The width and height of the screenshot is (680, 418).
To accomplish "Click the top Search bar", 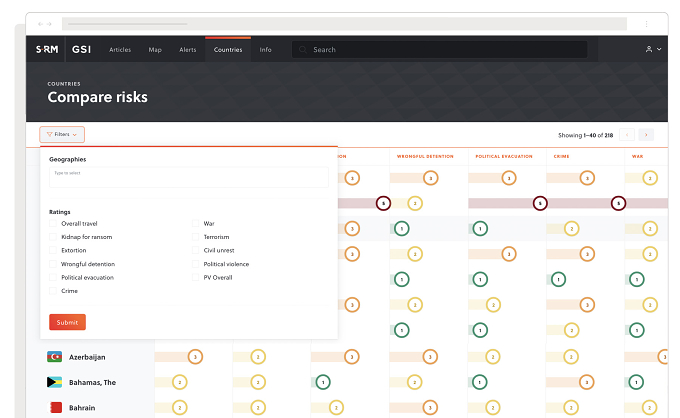I will 440,49.
